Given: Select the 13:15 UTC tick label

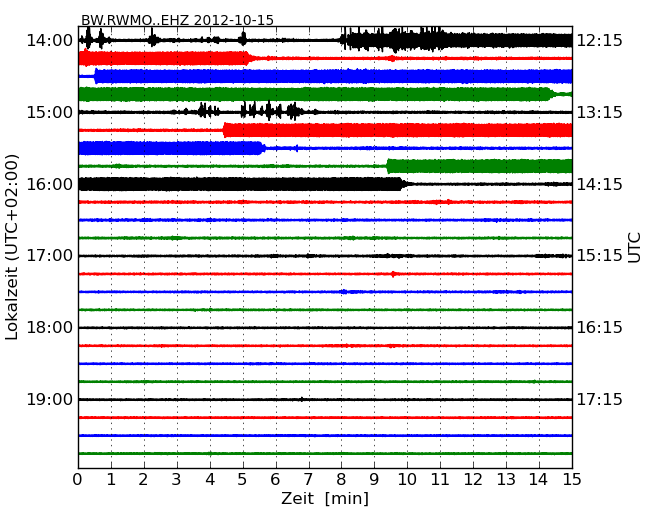Looking at the screenshot, I should (599, 112).
